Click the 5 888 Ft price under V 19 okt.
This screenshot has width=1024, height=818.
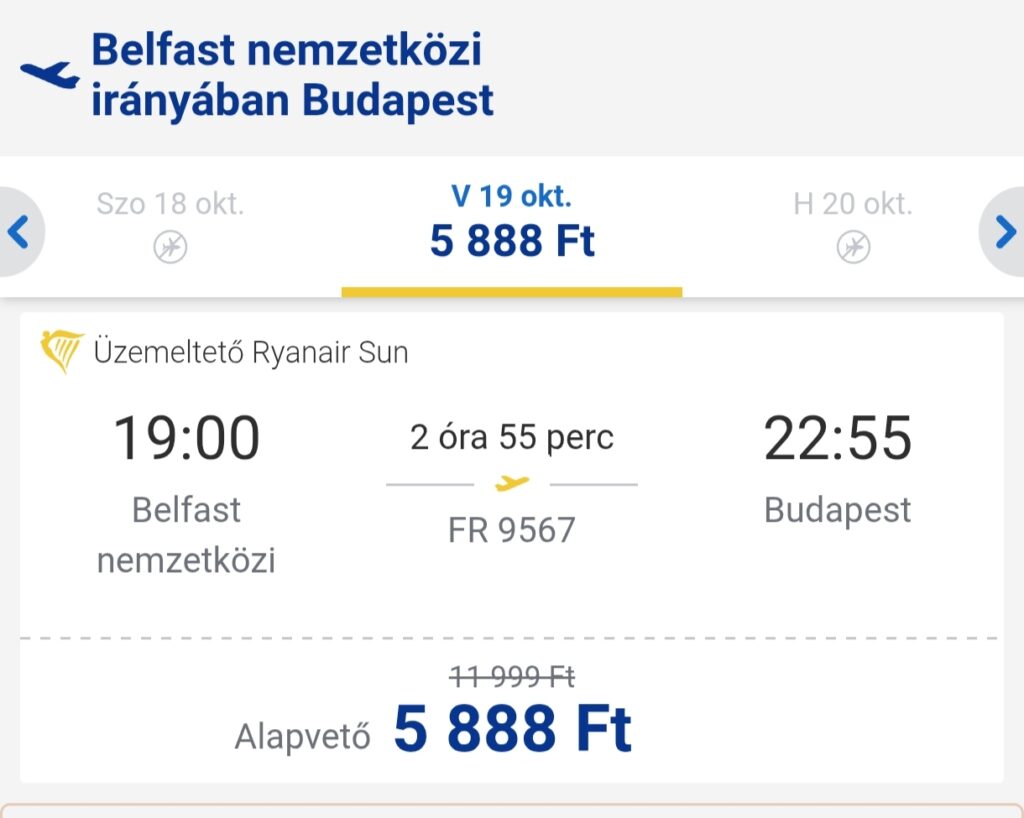click(512, 241)
